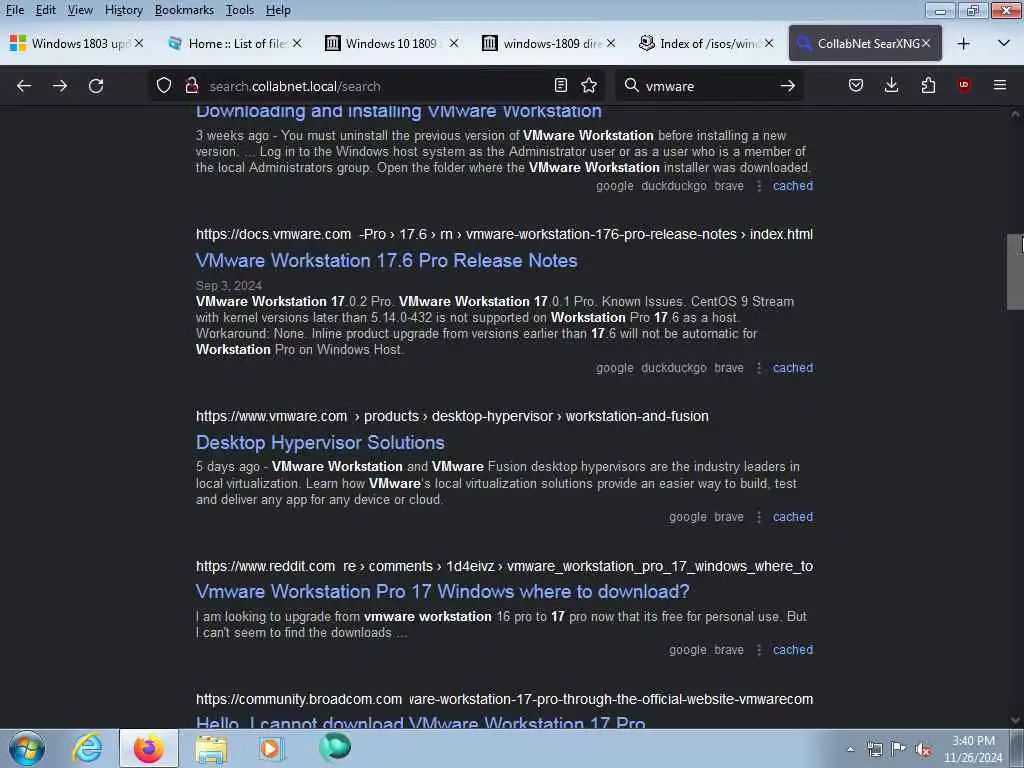List all tabs dropdown arrow

(1004, 44)
